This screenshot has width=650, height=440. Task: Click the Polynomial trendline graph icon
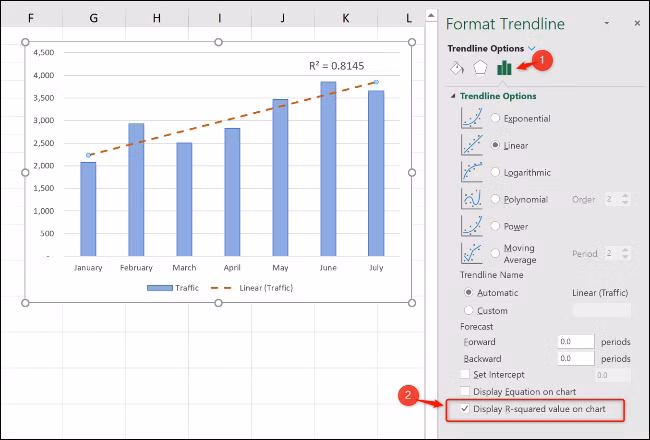[472, 199]
